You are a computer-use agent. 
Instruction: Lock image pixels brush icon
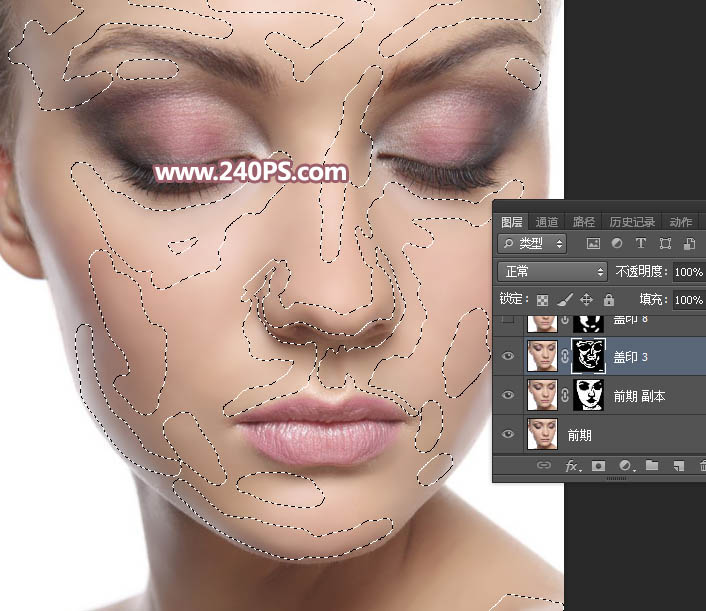565,299
